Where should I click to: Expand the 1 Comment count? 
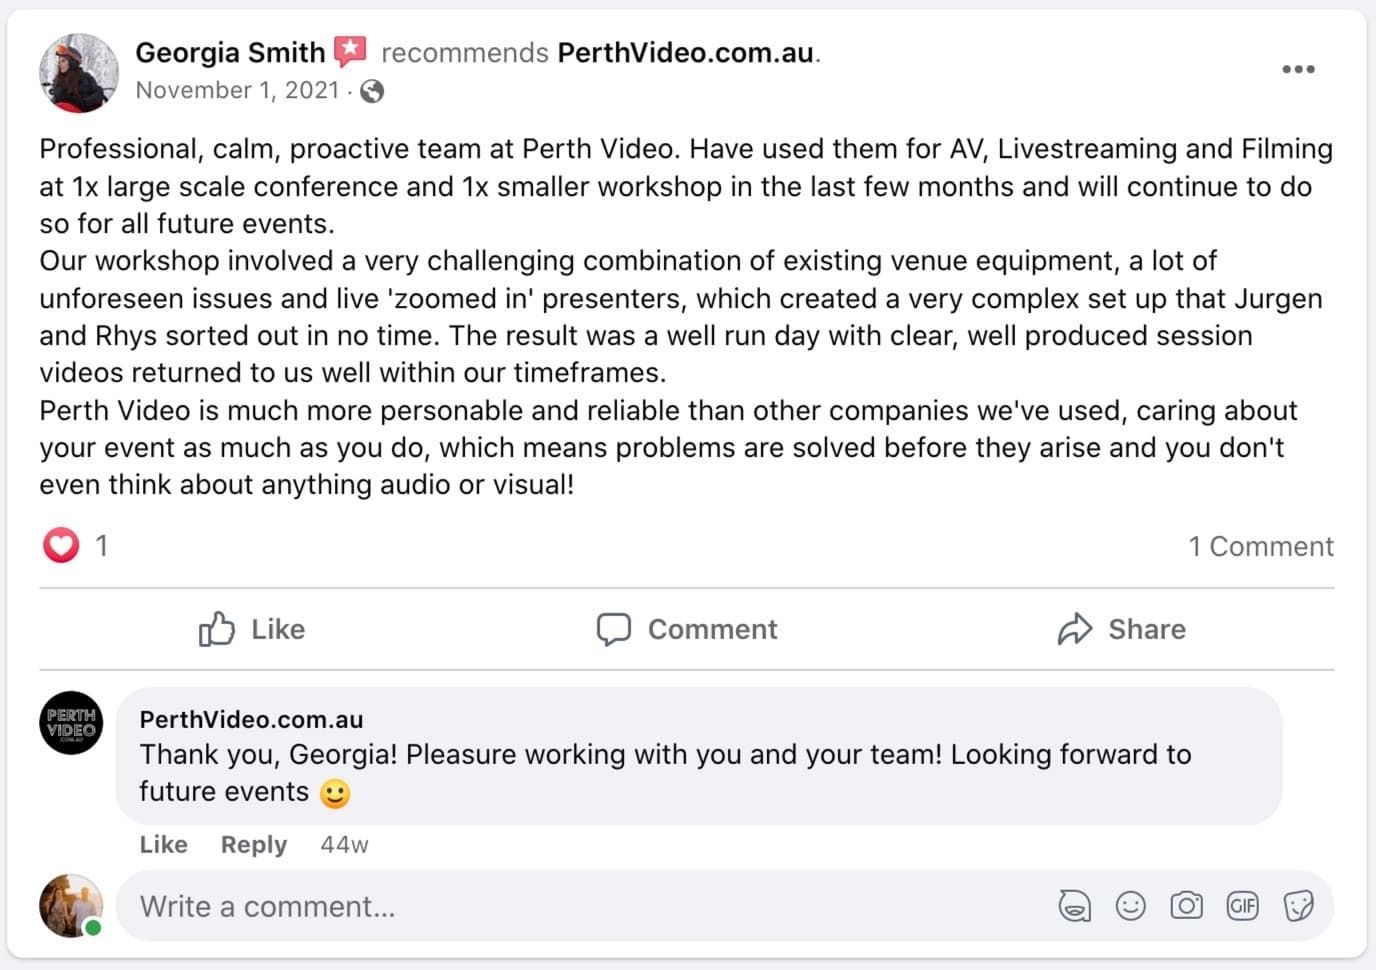pyautogui.click(x=1260, y=546)
